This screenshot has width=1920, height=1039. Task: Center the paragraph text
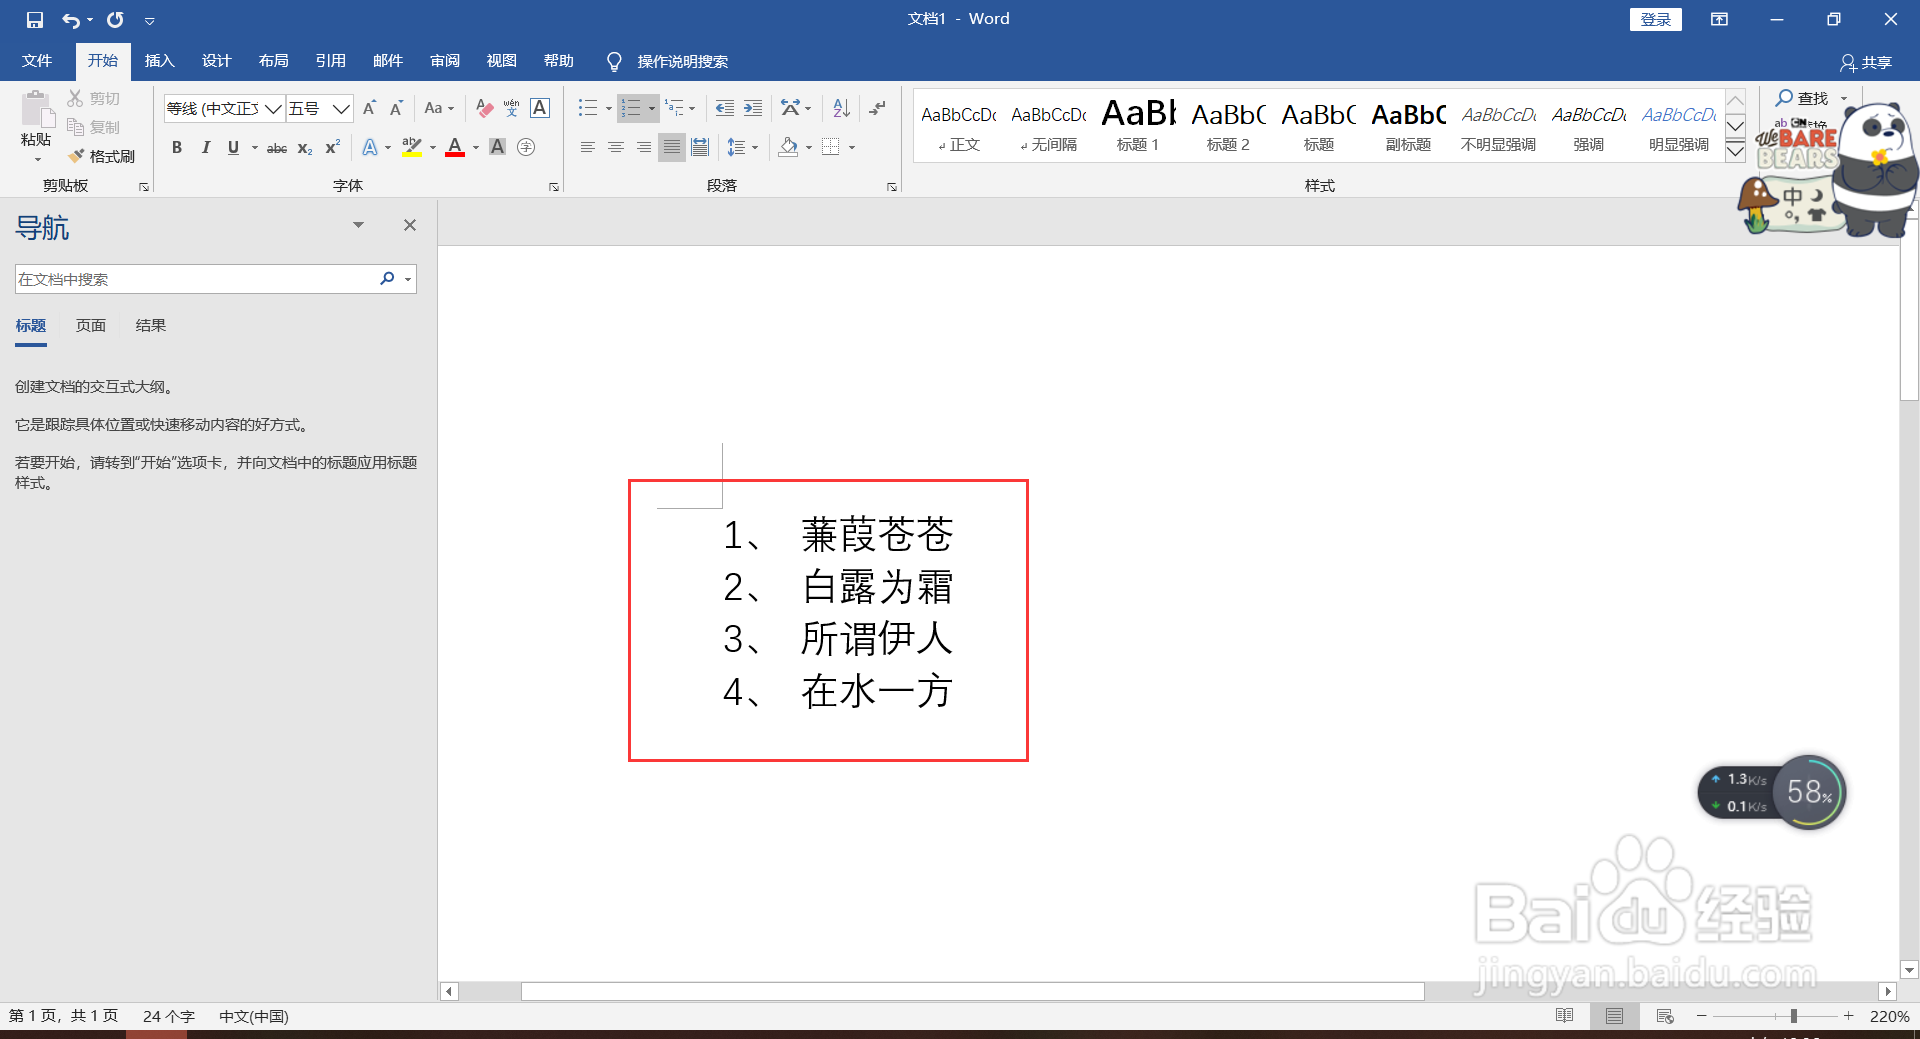pyautogui.click(x=616, y=147)
